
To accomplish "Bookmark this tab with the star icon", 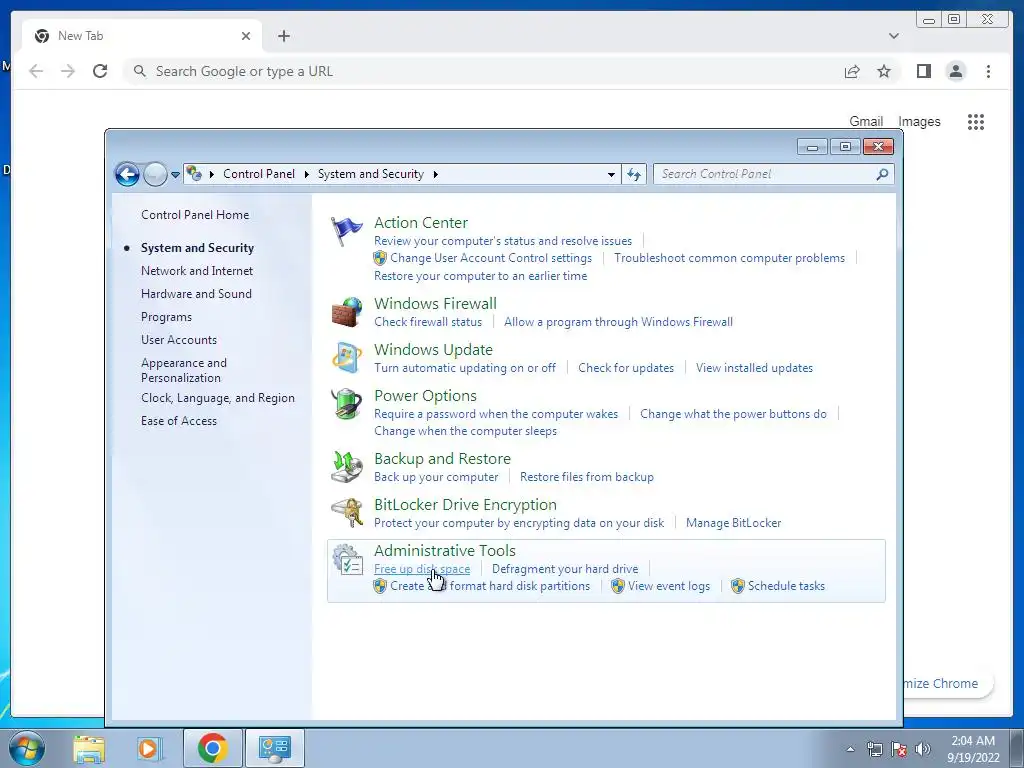I will (x=884, y=71).
